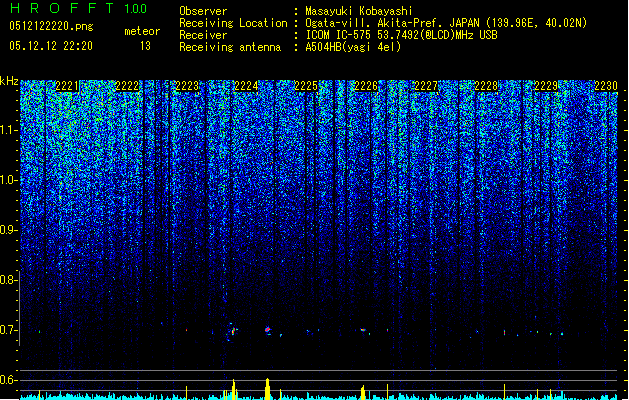This screenshot has height=400, width=629.
Task: Select the file name 0512122220.png
Action: pyautogui.click(x=51, y=26)
